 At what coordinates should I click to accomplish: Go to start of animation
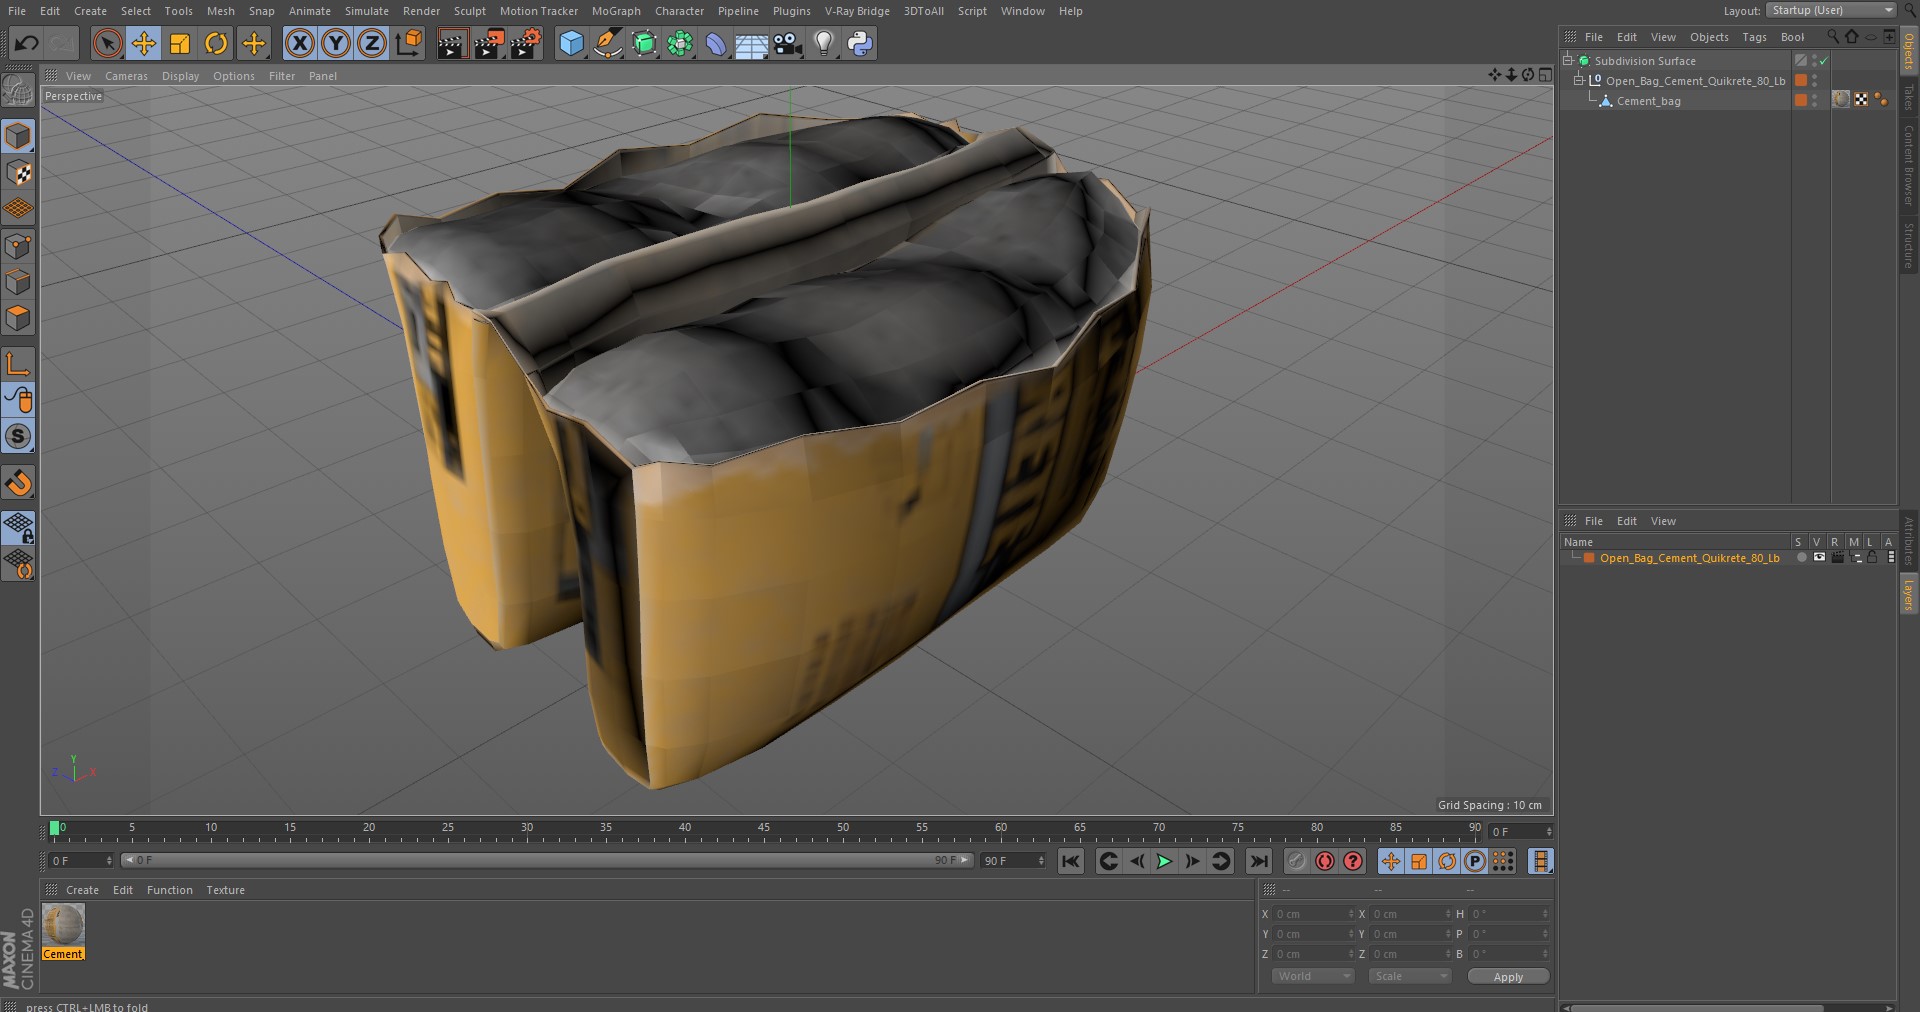(1071, 861)
